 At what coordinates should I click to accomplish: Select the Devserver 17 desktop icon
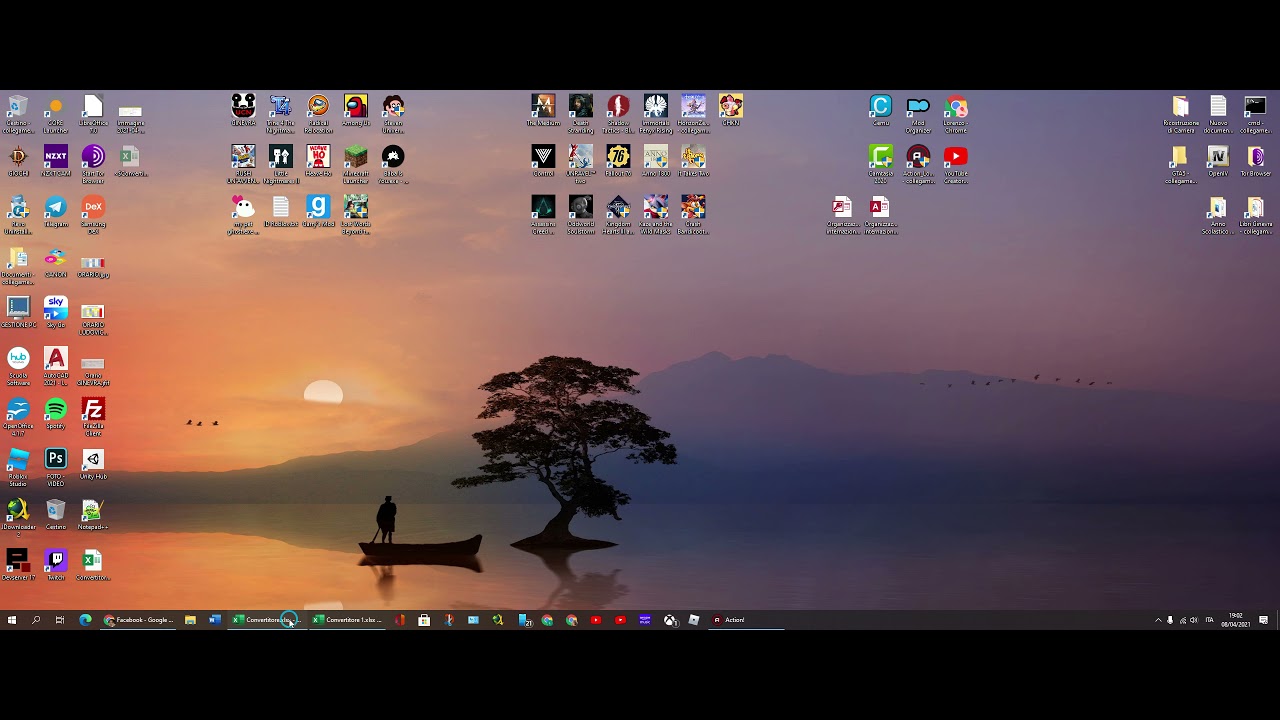coord(18,566)
